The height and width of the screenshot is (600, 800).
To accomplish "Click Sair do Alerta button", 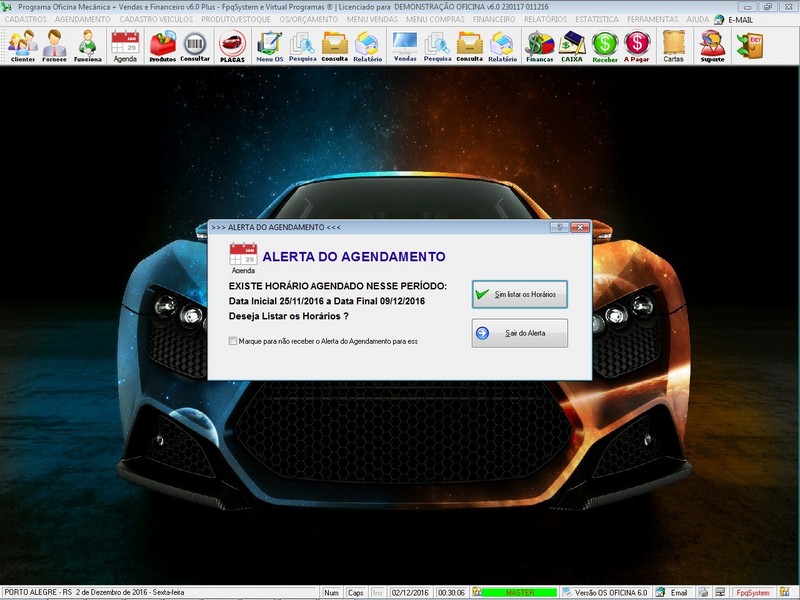I will pos(519,333).
